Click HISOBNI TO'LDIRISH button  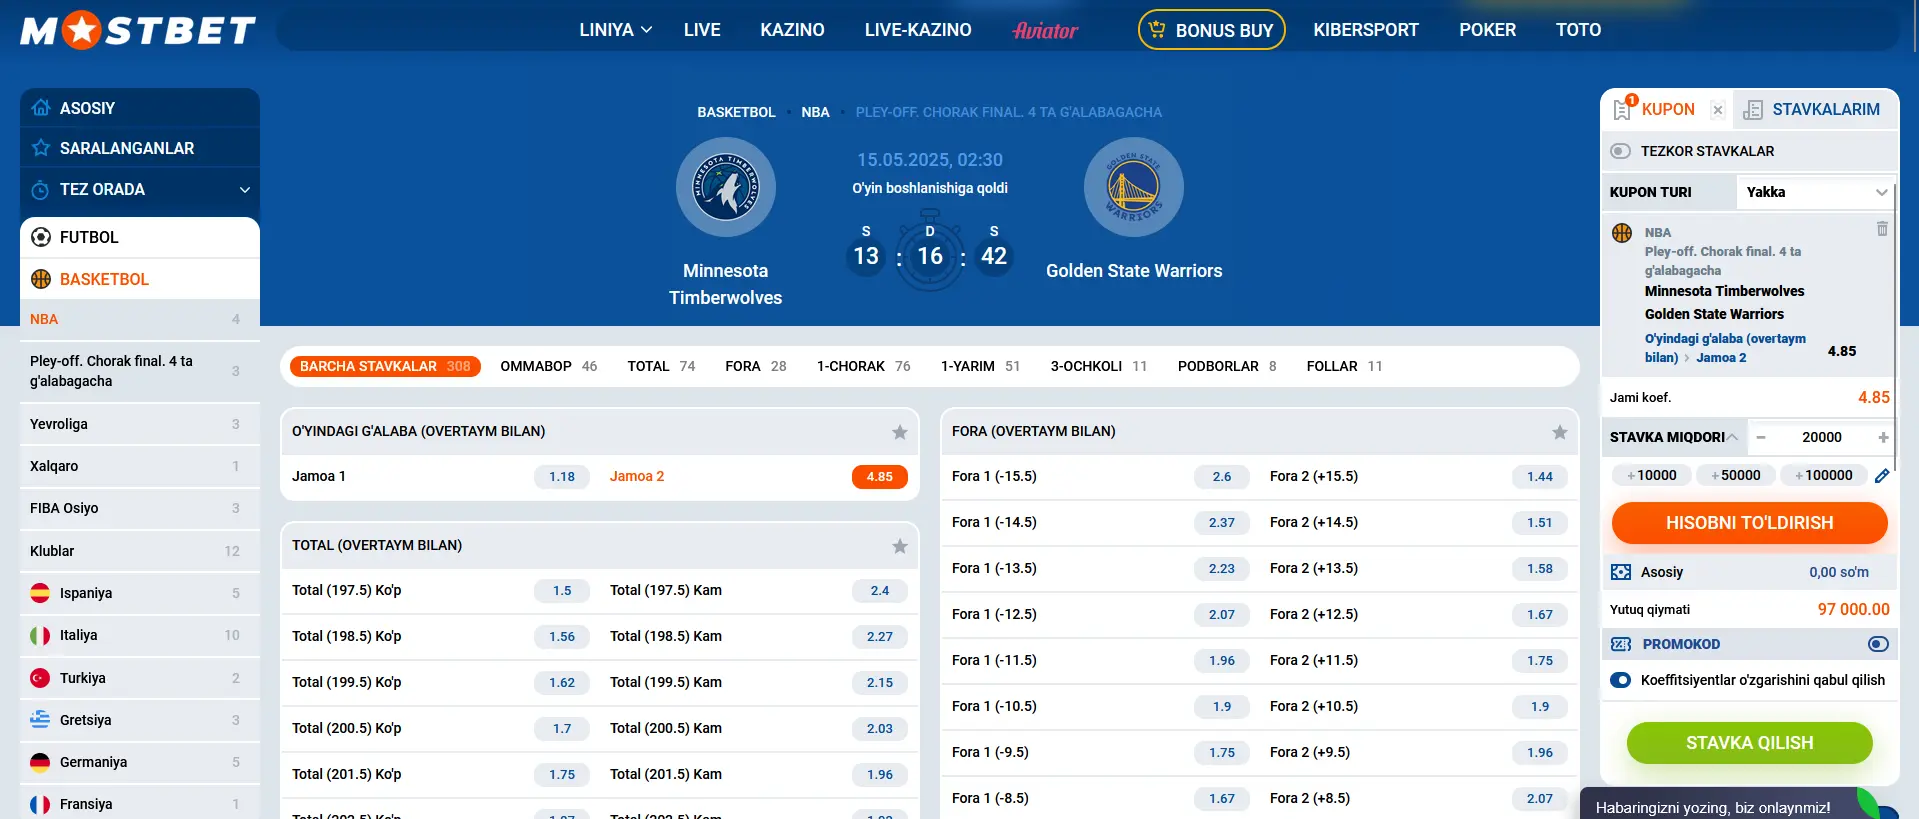point(1750,523)
